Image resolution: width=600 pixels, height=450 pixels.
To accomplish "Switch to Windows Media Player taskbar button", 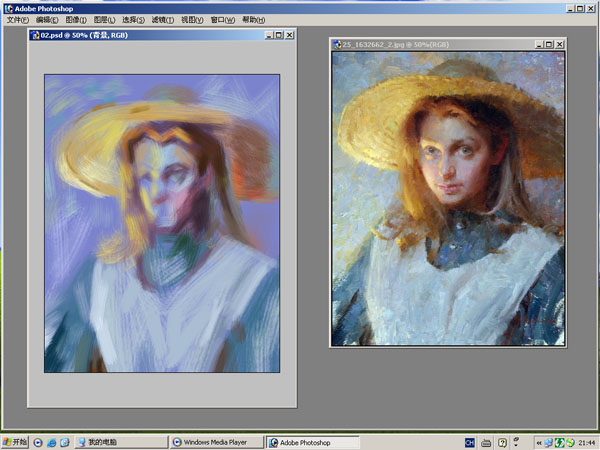I will (217, 442).
